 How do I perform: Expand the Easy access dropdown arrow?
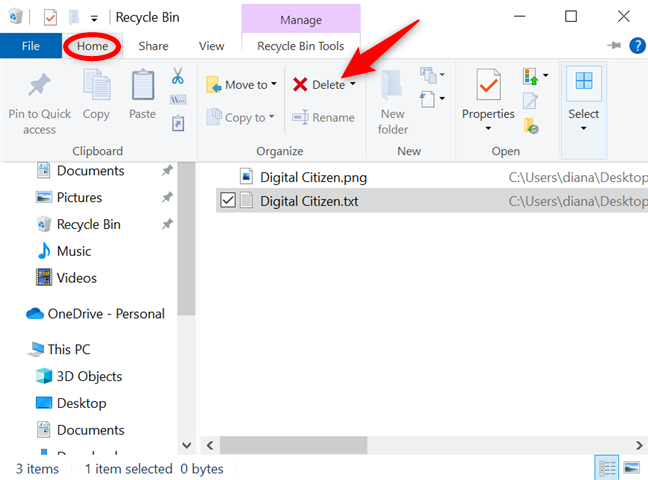442,98
